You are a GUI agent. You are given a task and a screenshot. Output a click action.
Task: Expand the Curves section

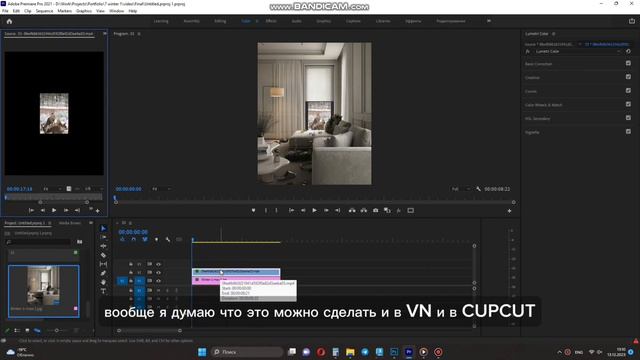531,91
